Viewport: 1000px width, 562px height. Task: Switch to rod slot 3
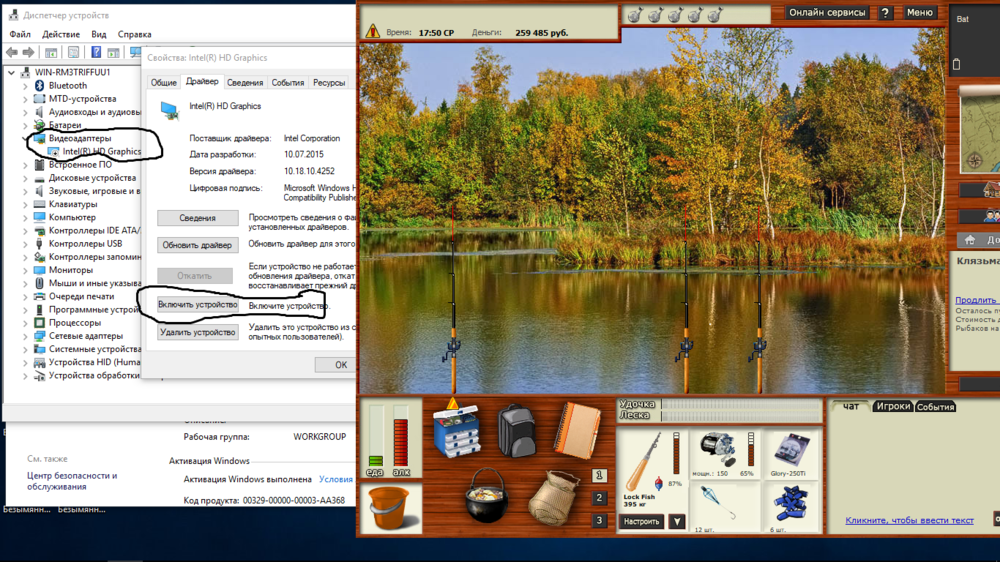(x=599, y=520)
